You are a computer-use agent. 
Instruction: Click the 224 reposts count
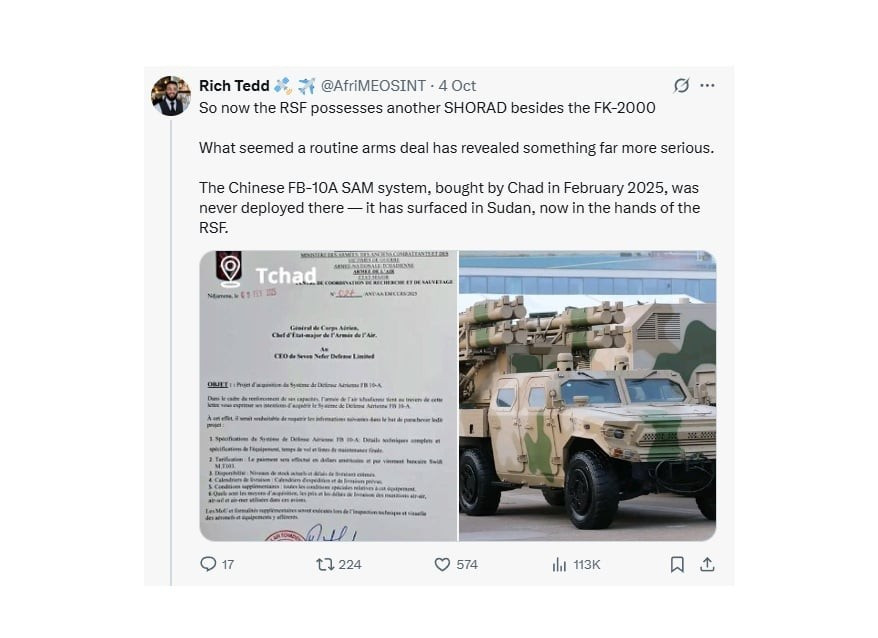[x=350, y=564]
